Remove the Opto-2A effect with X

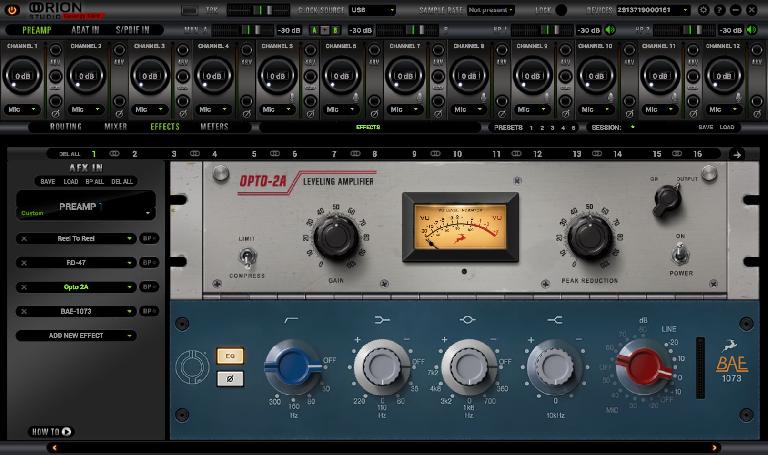coord(24,287)
